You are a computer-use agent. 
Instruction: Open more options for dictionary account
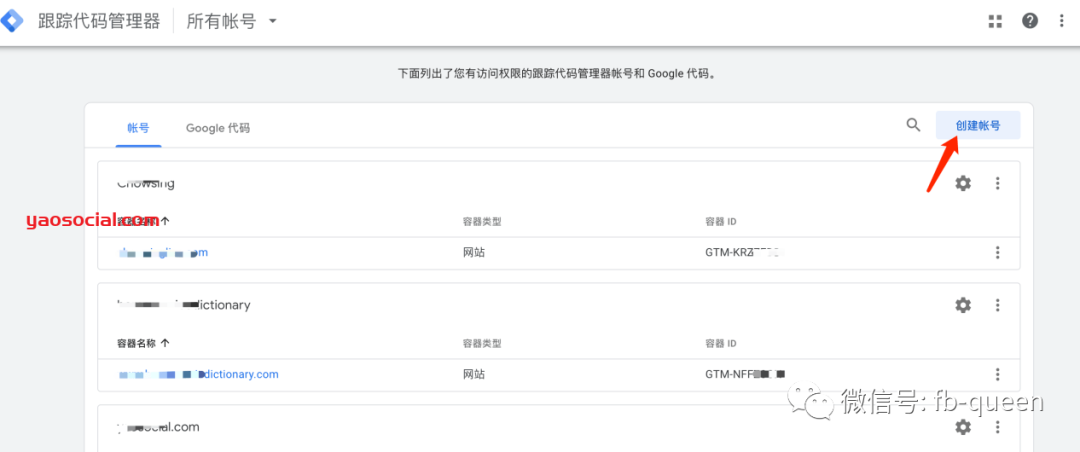(997, 305)
